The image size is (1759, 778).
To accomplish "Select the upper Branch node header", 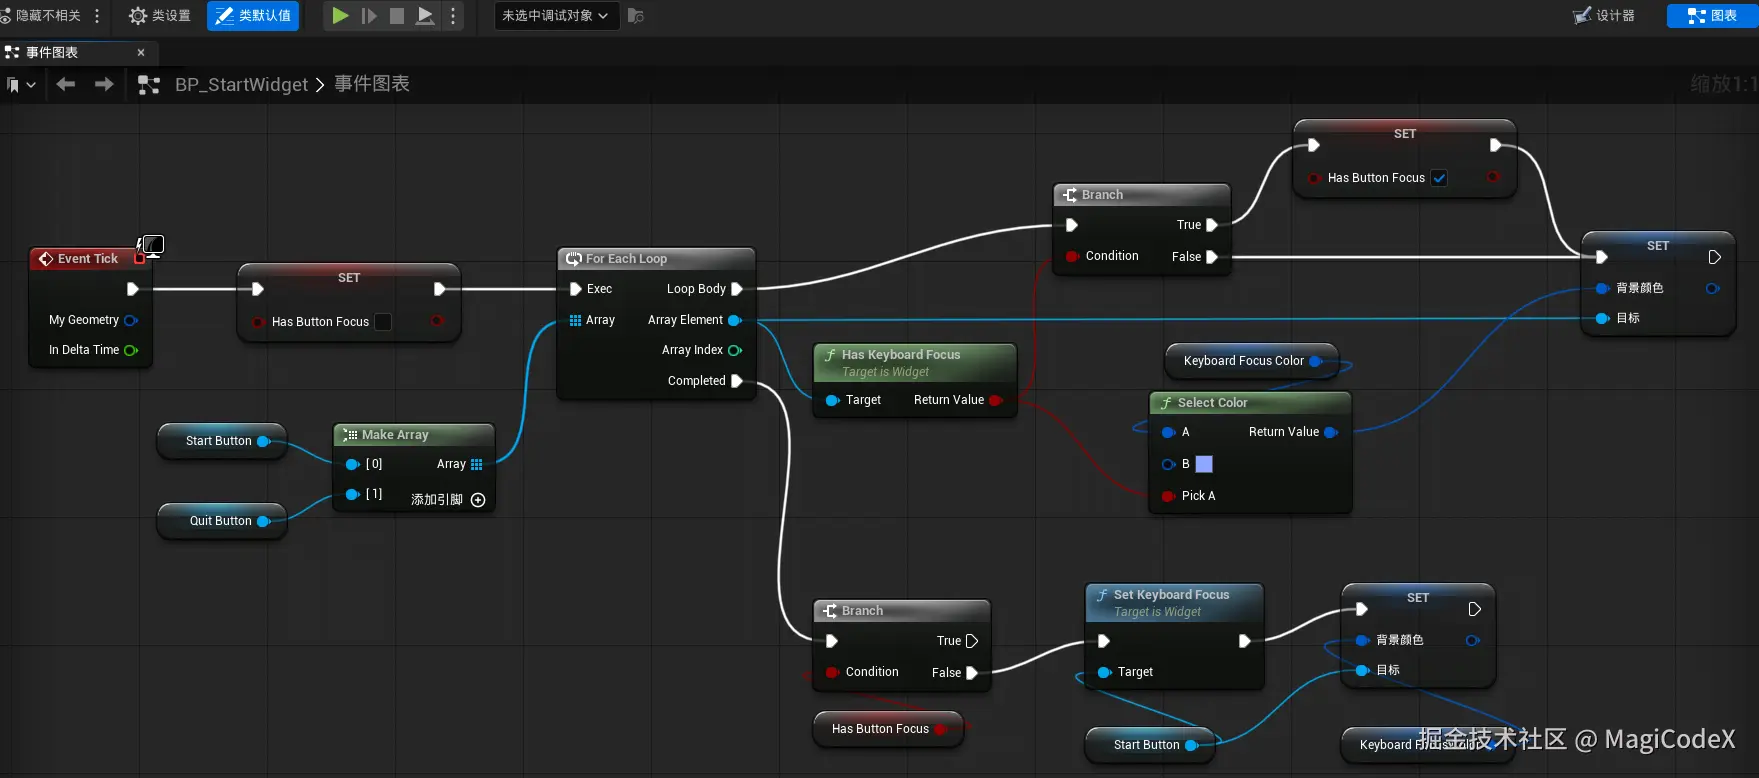I will [x=1142, y=195].
